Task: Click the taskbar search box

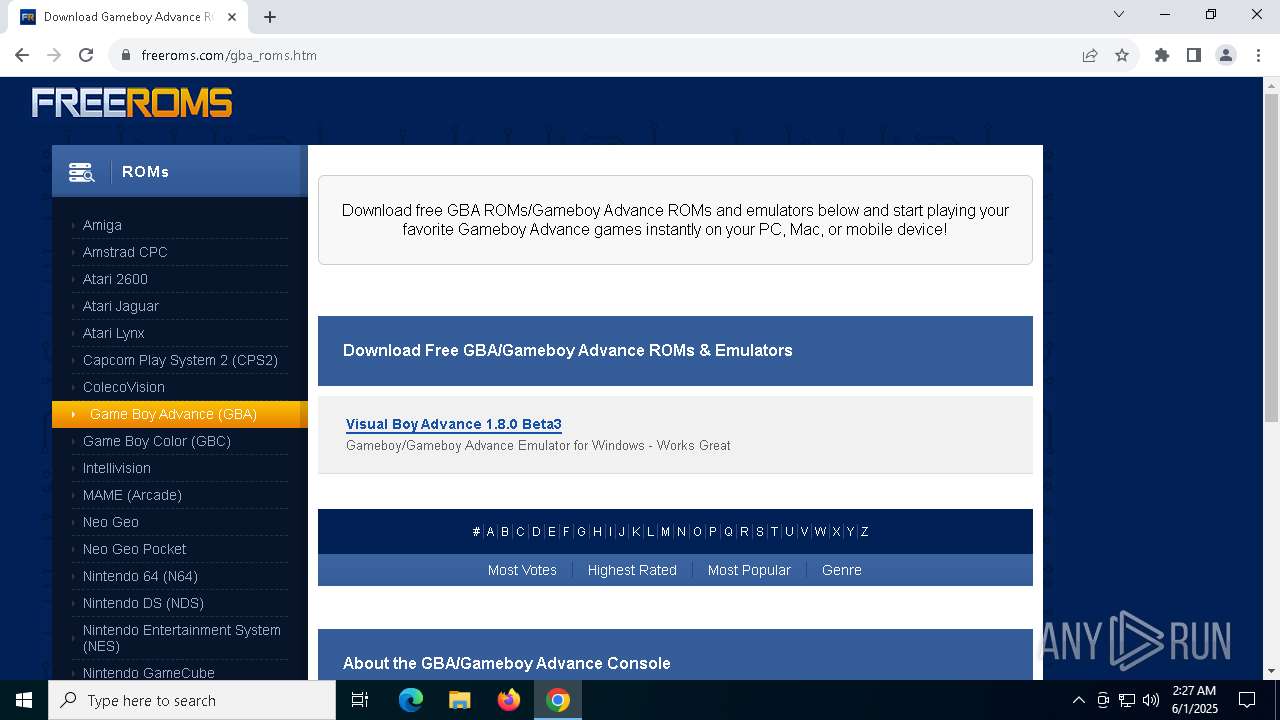Action: [x=192, y=700]
